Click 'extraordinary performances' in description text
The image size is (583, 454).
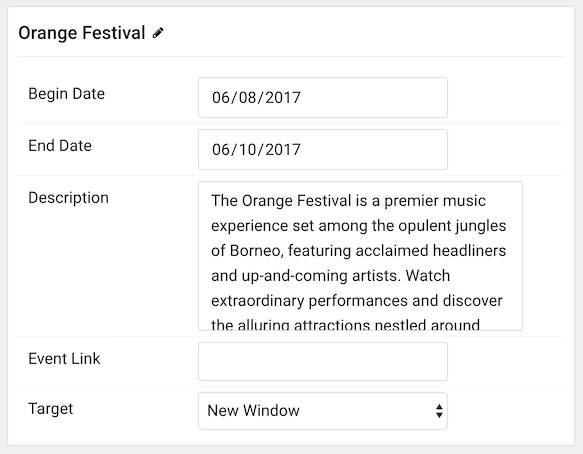coord(309,301)
